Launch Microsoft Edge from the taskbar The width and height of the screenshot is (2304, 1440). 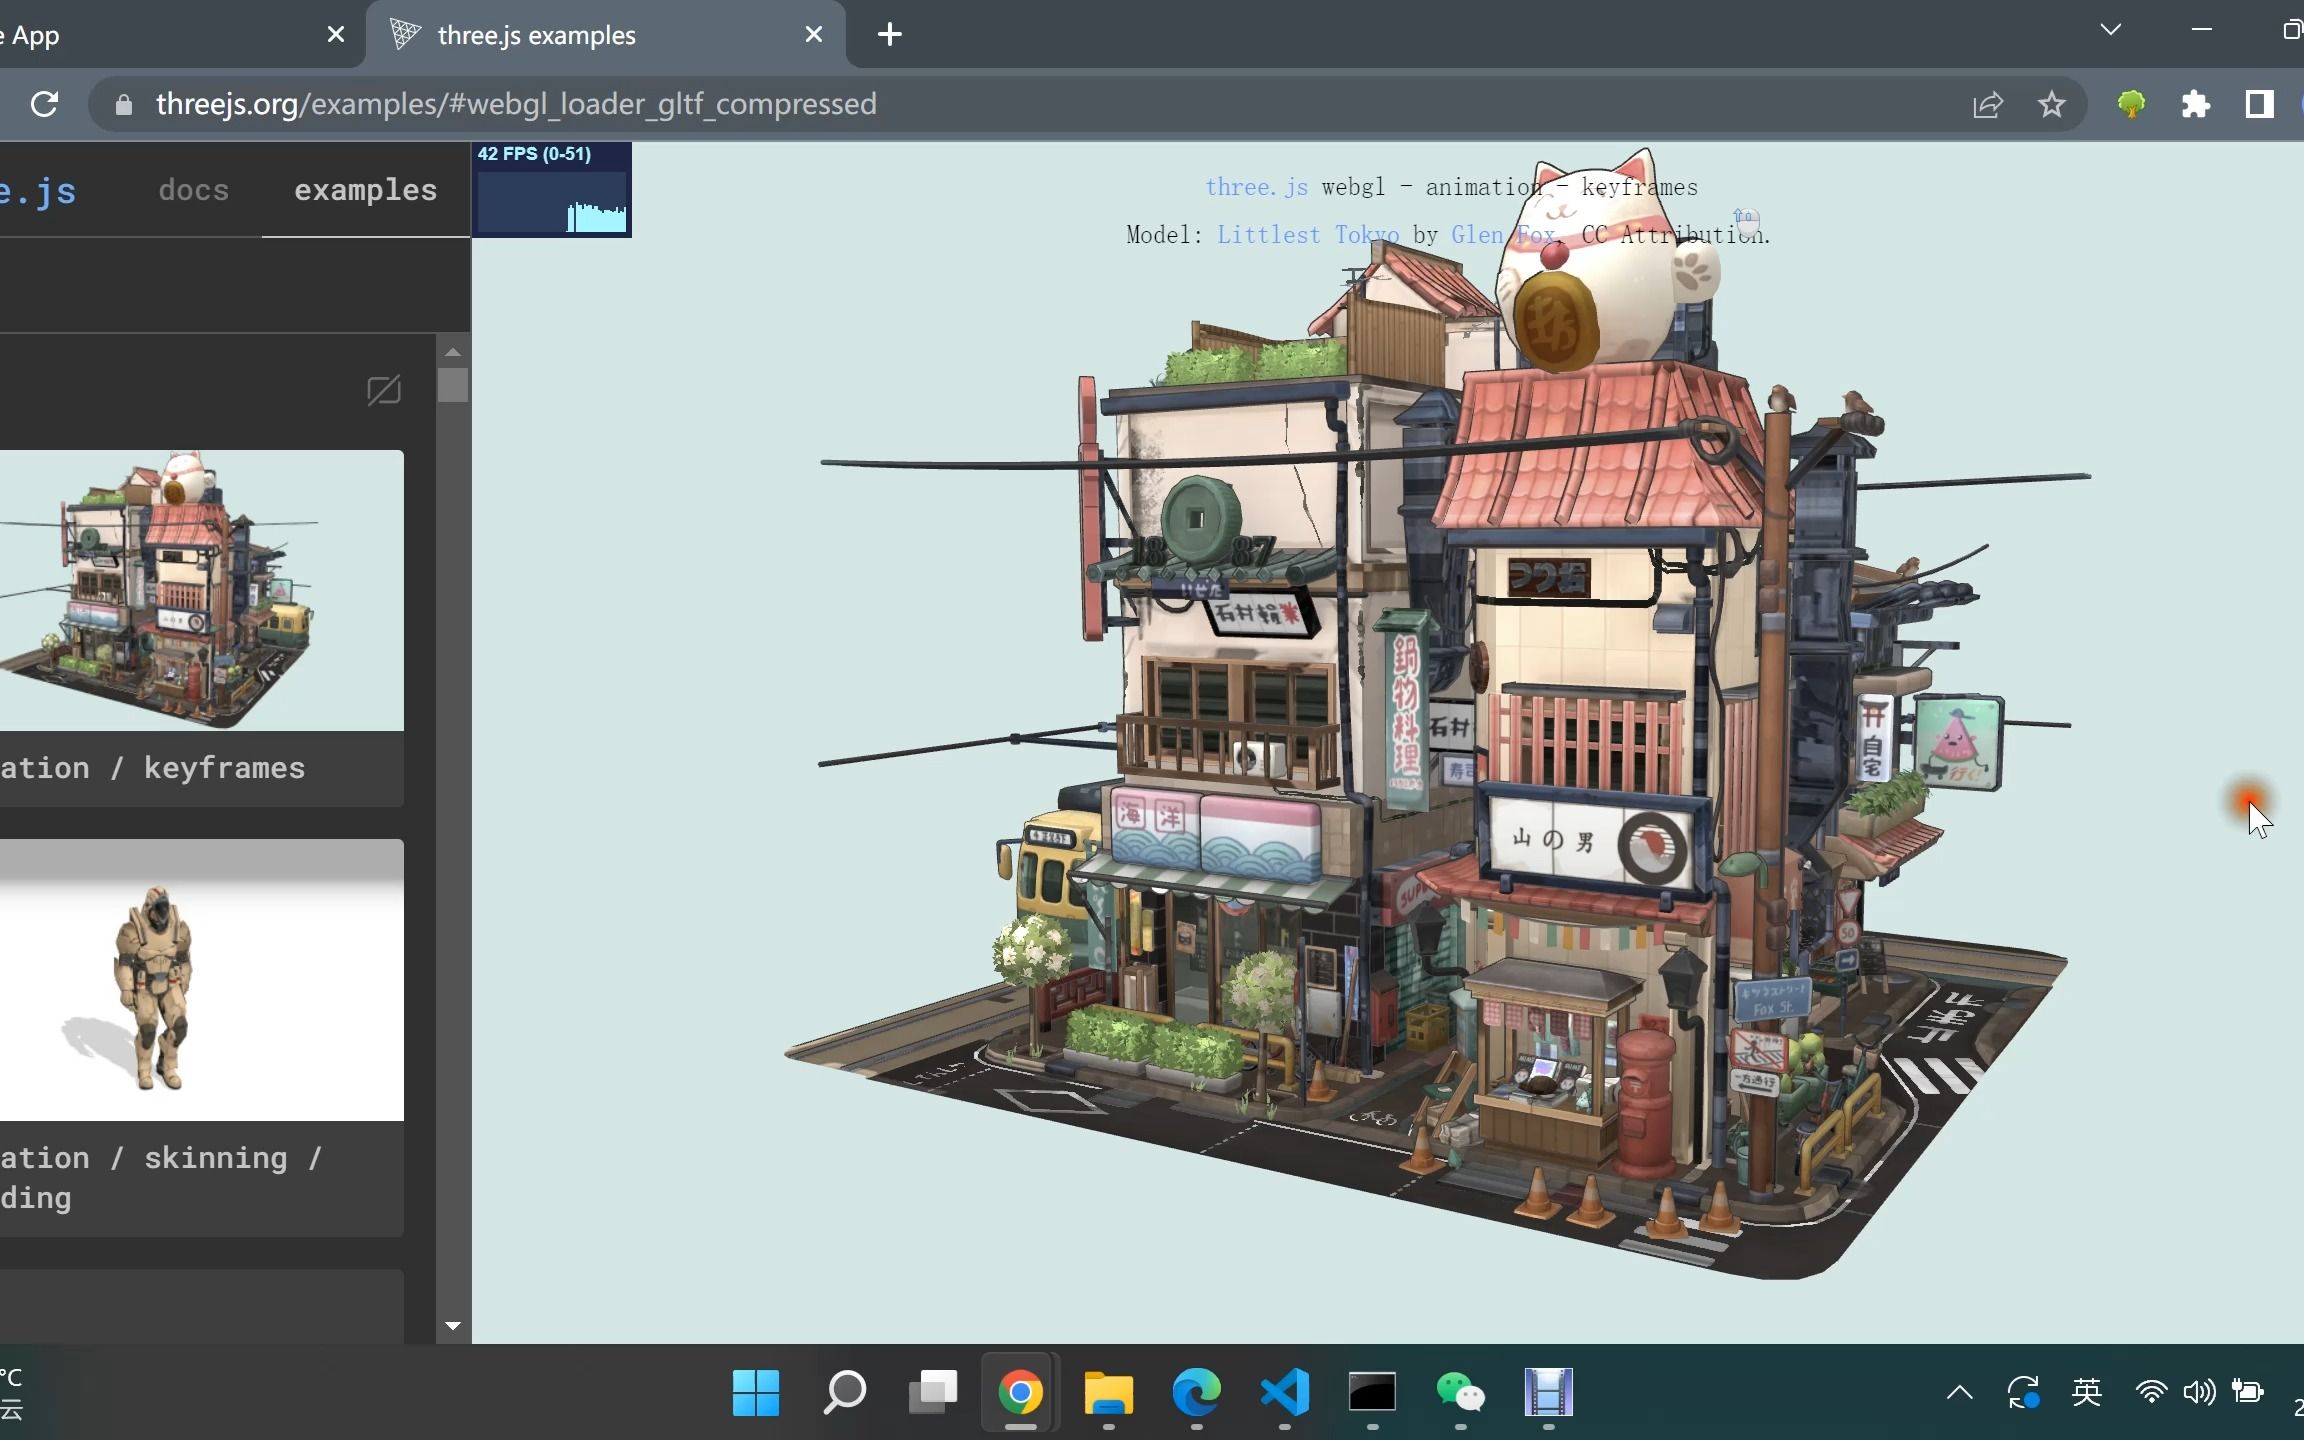coord(1196,1392)
